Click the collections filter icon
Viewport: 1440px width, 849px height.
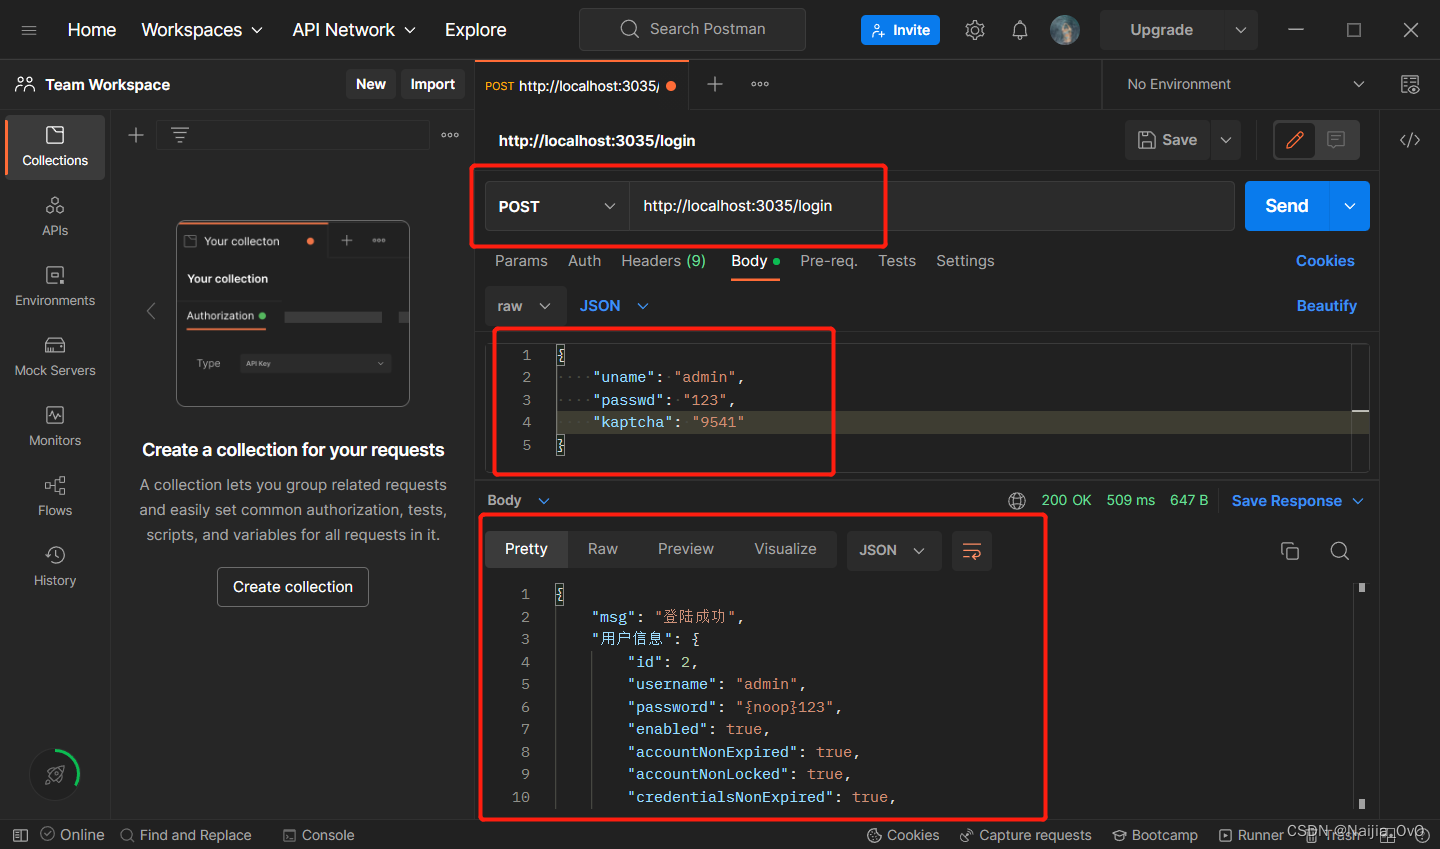coord(180,135)
